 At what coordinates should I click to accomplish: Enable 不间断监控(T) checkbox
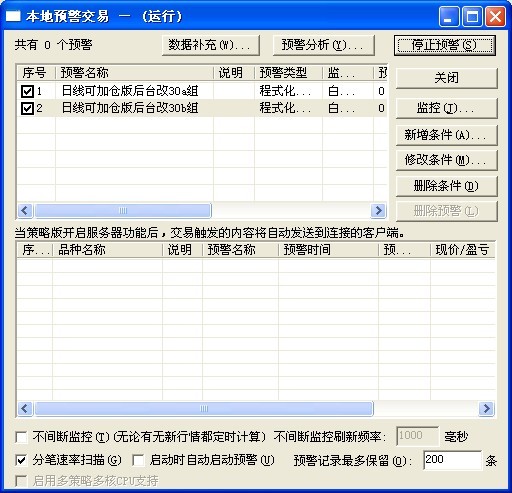tap(21, 437)
